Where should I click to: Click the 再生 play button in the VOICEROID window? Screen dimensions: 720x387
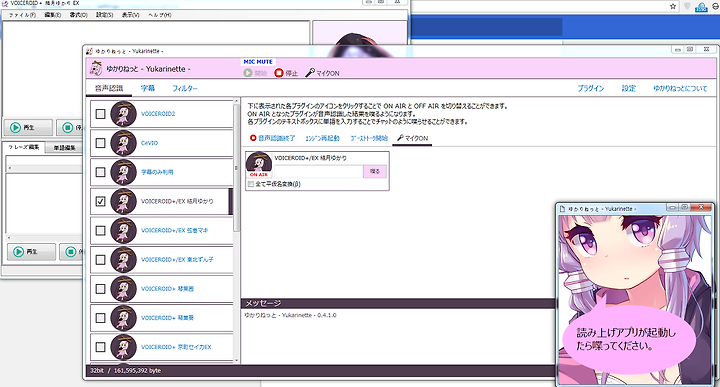pos(28,127)
